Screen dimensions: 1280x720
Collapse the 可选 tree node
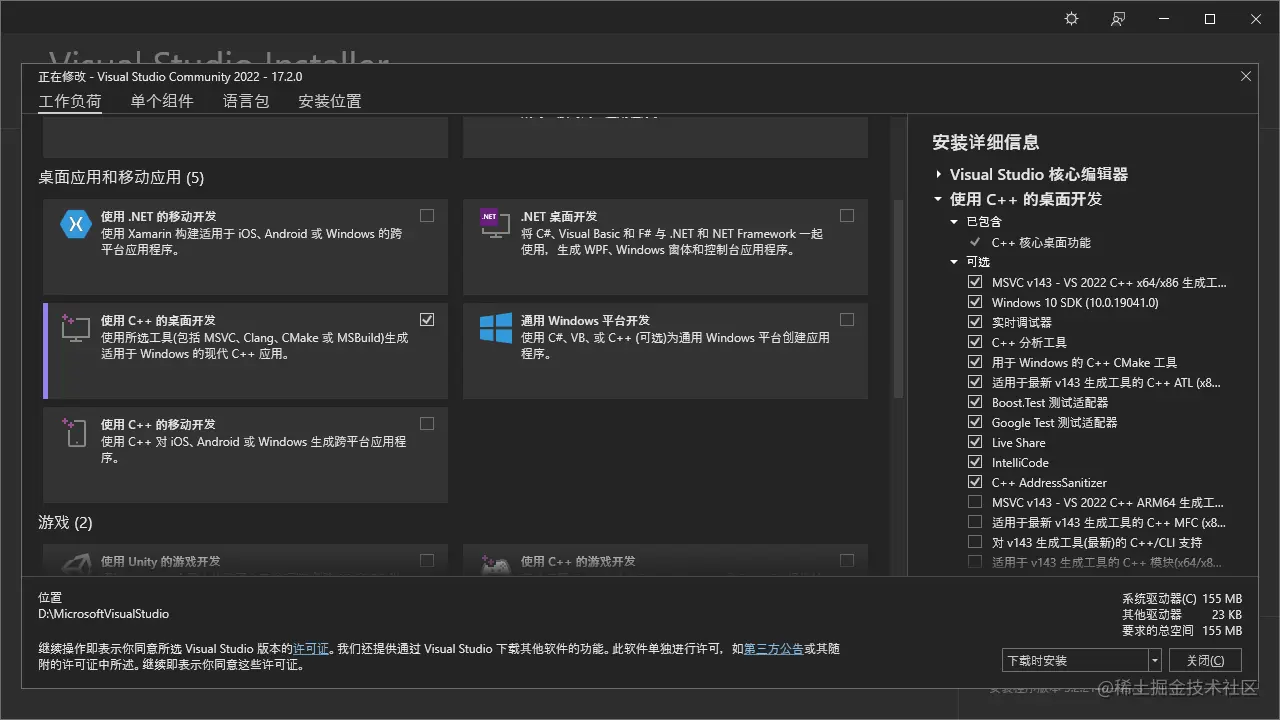(x=955, y=262)
